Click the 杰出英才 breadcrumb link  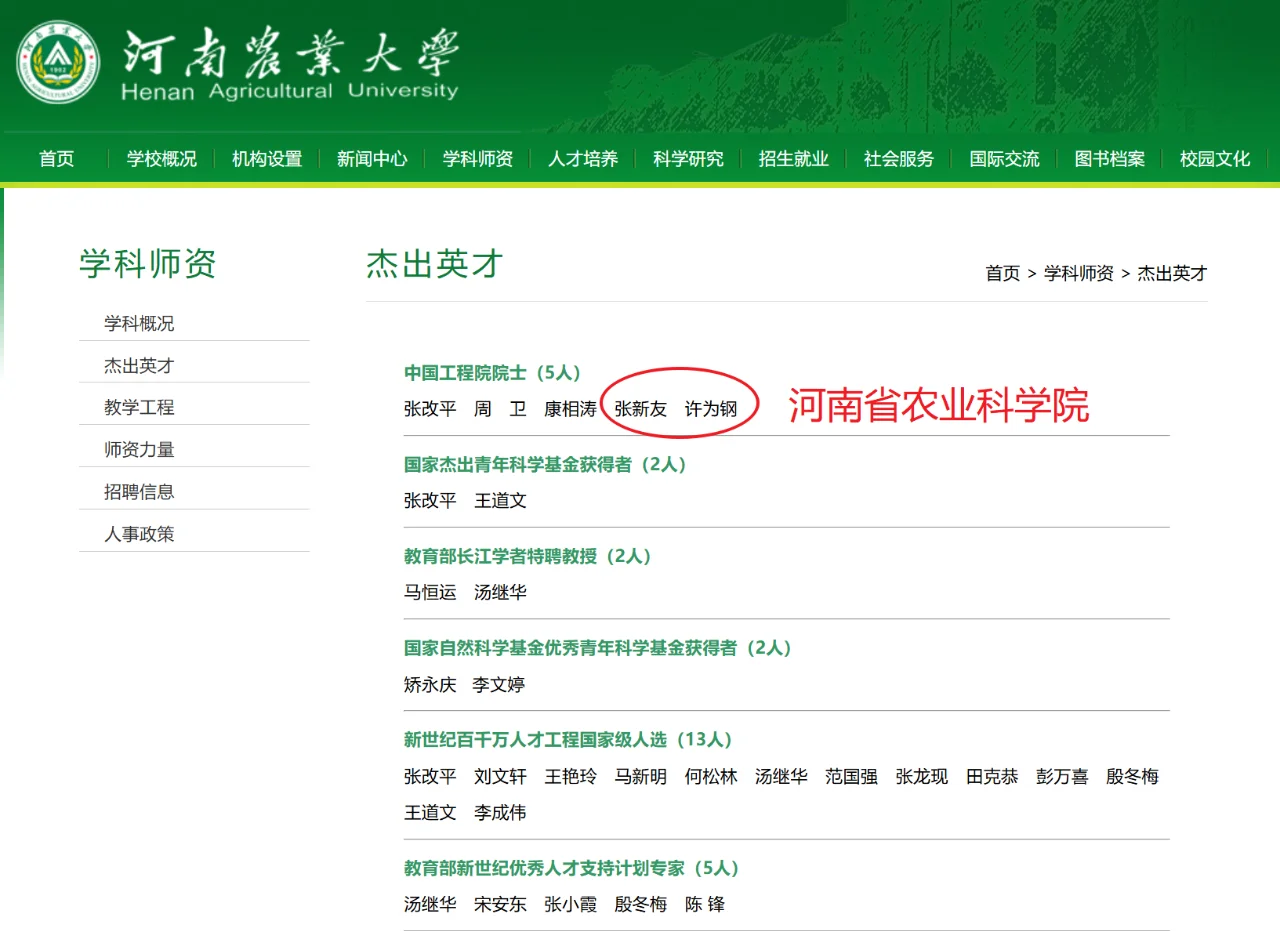click(x=1173, y=273)
